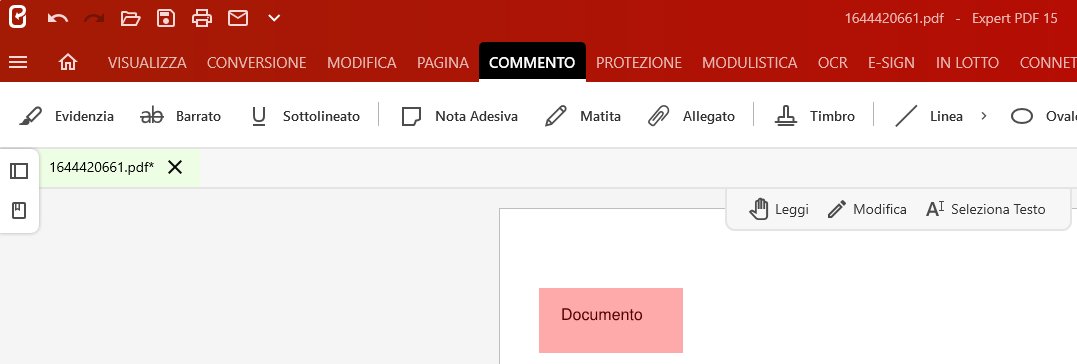Screen dimensions: 1077x364
Task: Select the Barrato strikethrough tool
Action: click(181, 117)
